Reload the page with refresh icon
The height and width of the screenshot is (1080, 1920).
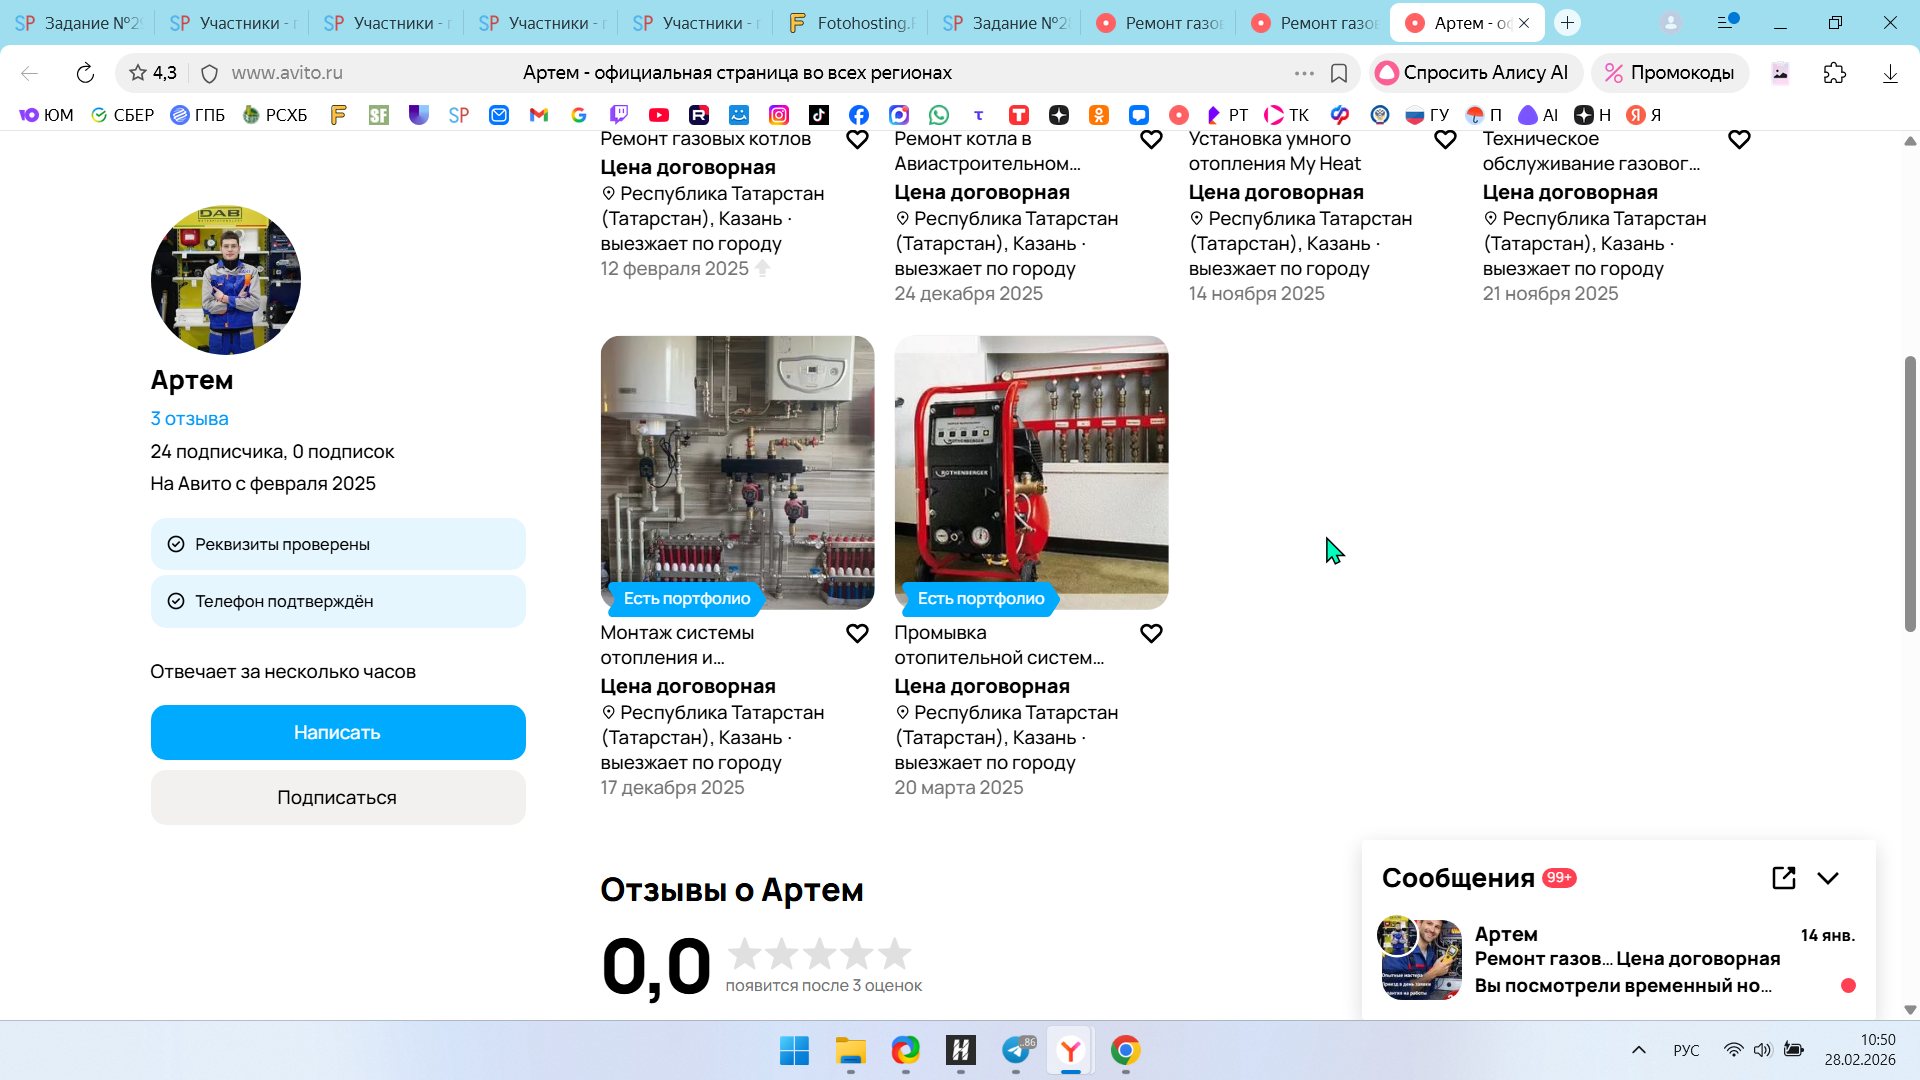(85, 73)
